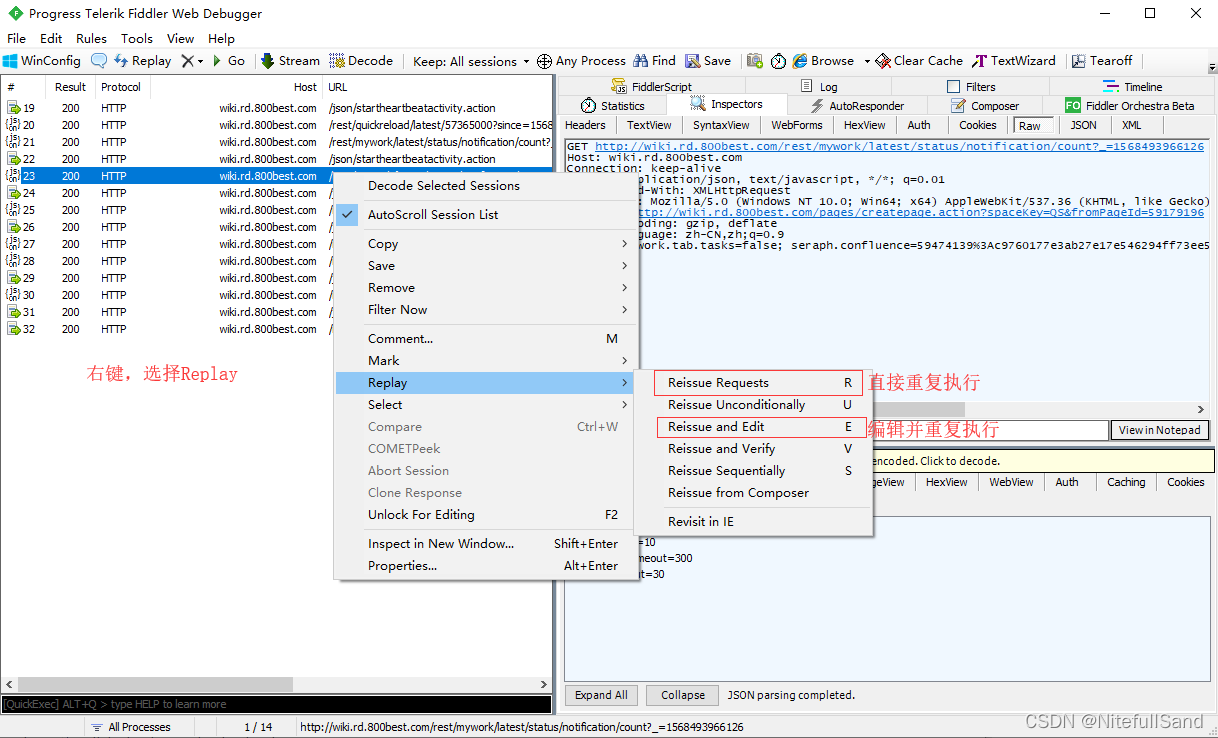The width and height of the screenshot is (1218, 738).
Task: Click the Browse toolbar button
Action: pyautogui.click(x=823, y=61)
